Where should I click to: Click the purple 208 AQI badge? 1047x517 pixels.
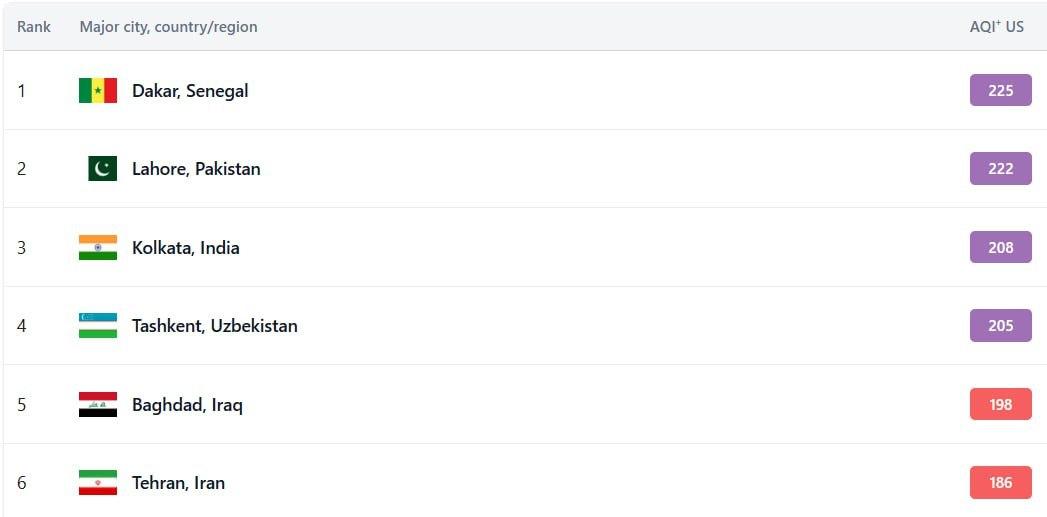point(1000,247)
